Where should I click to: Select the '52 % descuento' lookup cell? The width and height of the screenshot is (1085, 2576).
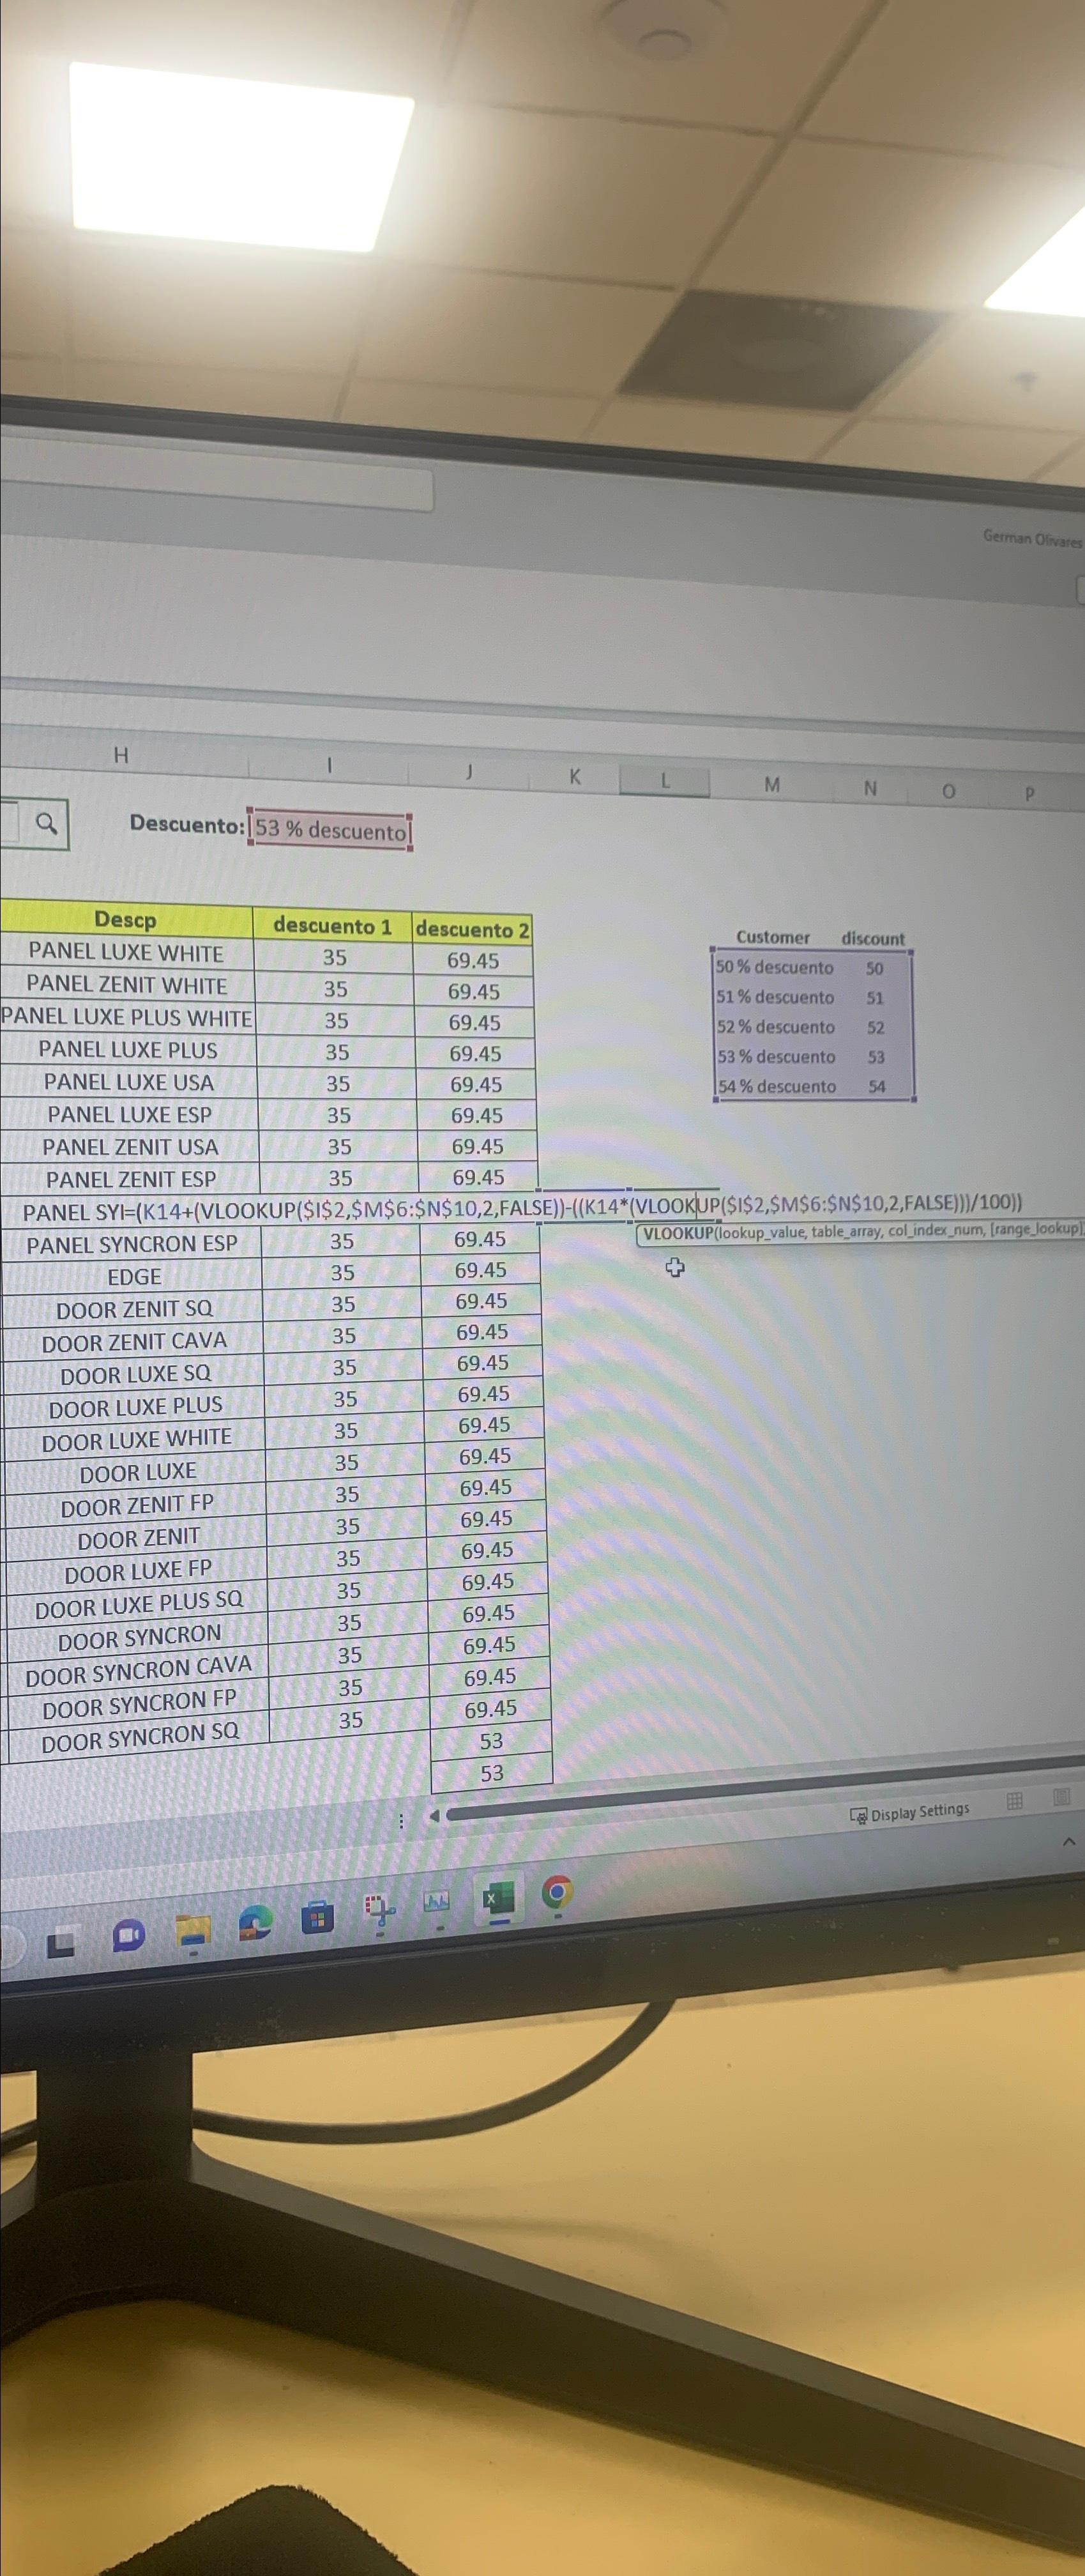pos(776,1027)
